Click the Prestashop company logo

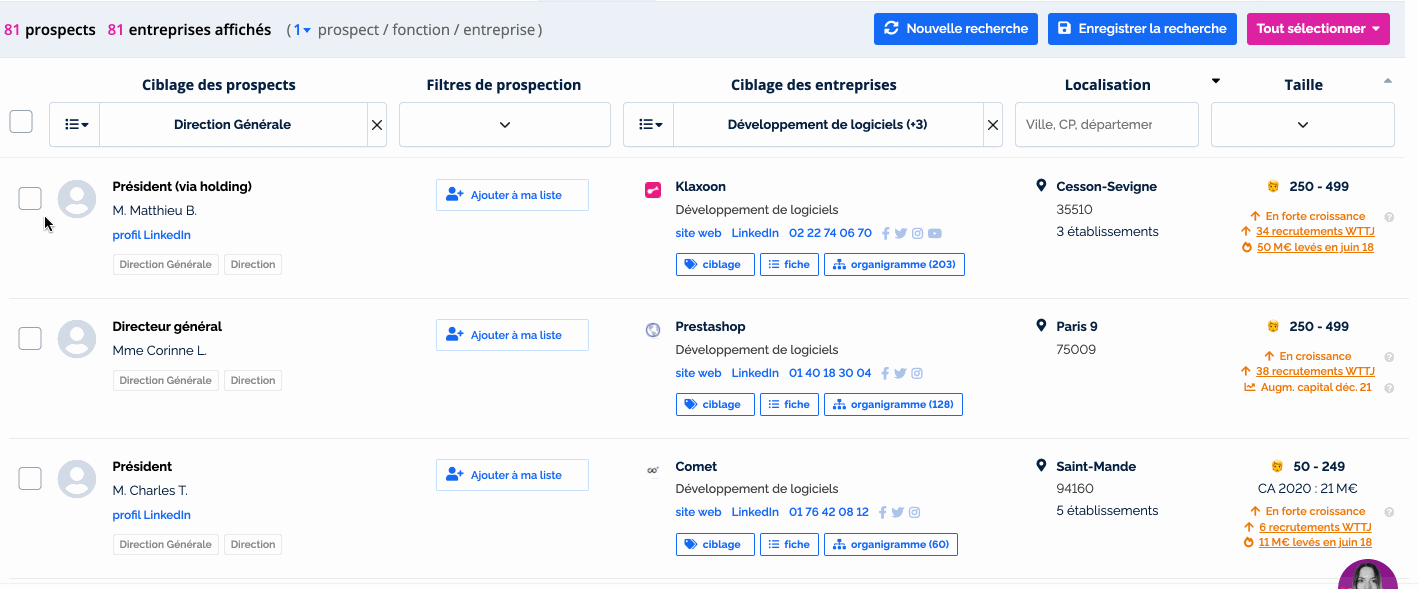(653, 329)
